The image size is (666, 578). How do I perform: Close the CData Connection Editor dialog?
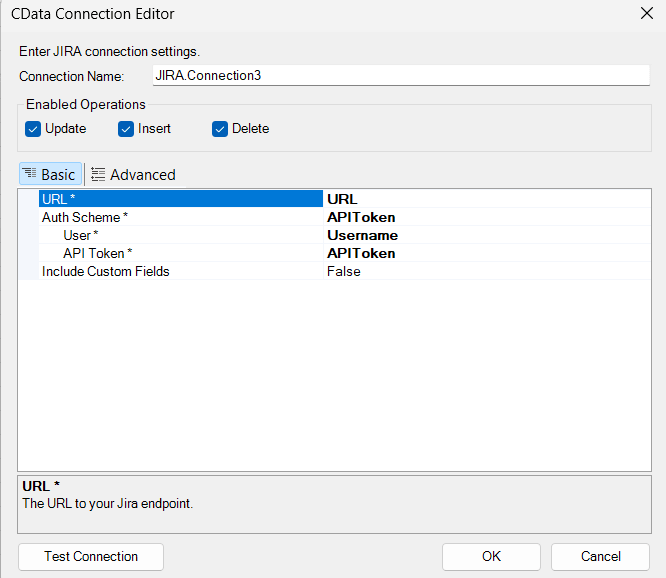(646, 13)
